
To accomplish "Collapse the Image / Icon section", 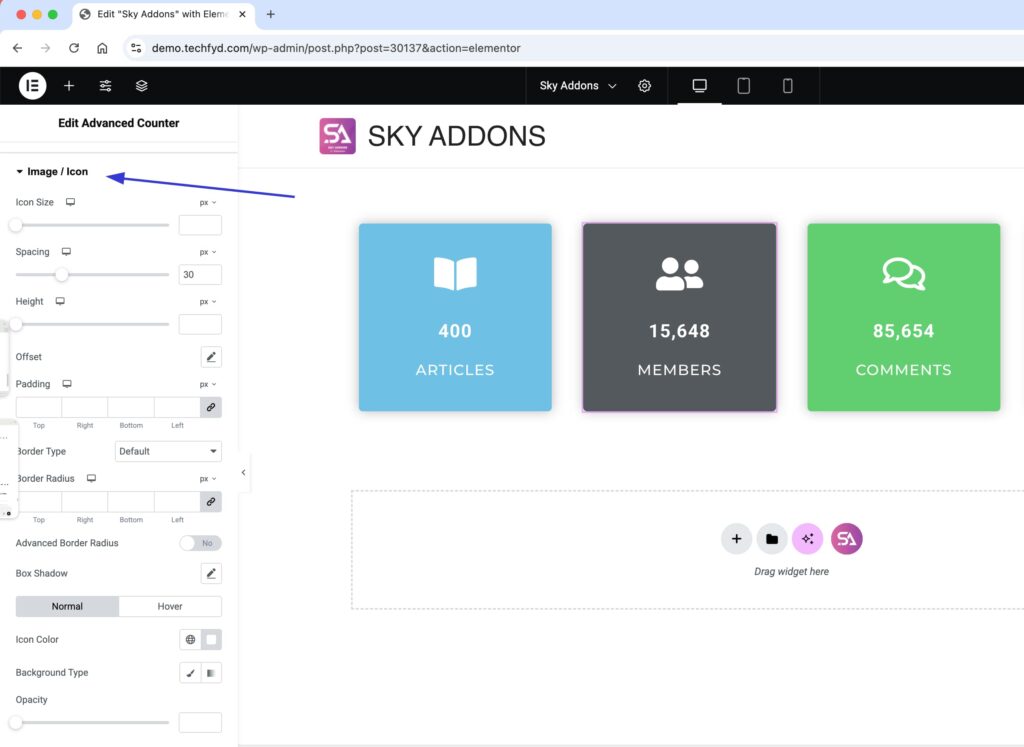I will (52, 172).
